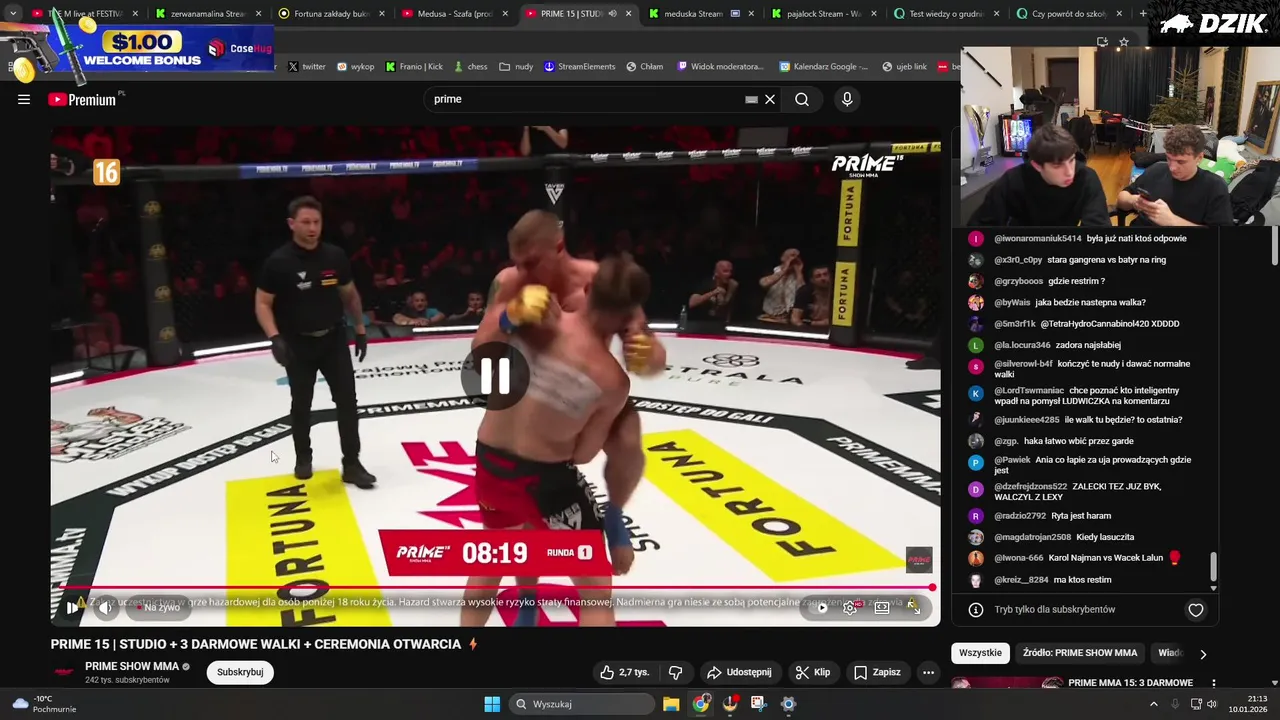Viewport: 1280px width, 720px height.
Task: Click the paused overlay icon in video center
Action: (x=495, y=376)
